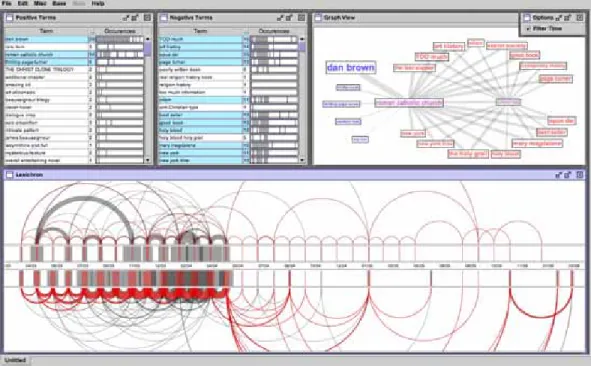Iconify the Positive Terms panel
The width and height of the screenshot is (591, 366).
tap(126, 18)
